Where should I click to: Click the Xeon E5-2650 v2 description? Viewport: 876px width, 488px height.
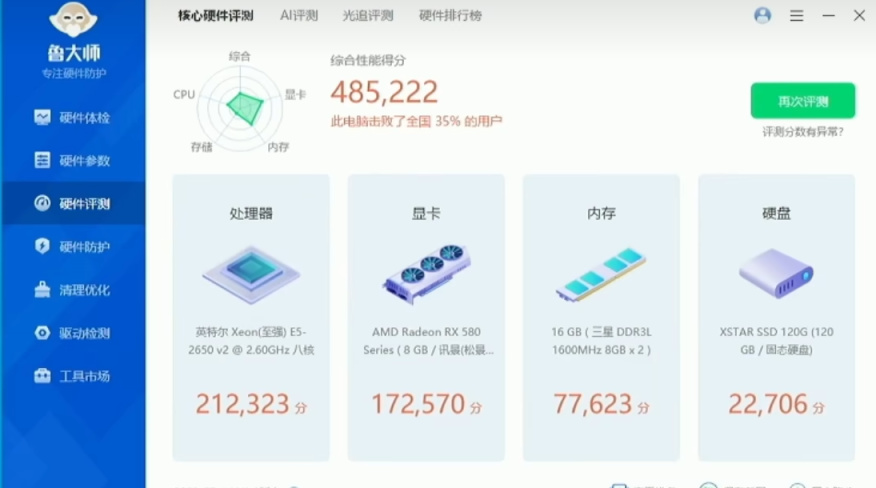tap(251, 340)
